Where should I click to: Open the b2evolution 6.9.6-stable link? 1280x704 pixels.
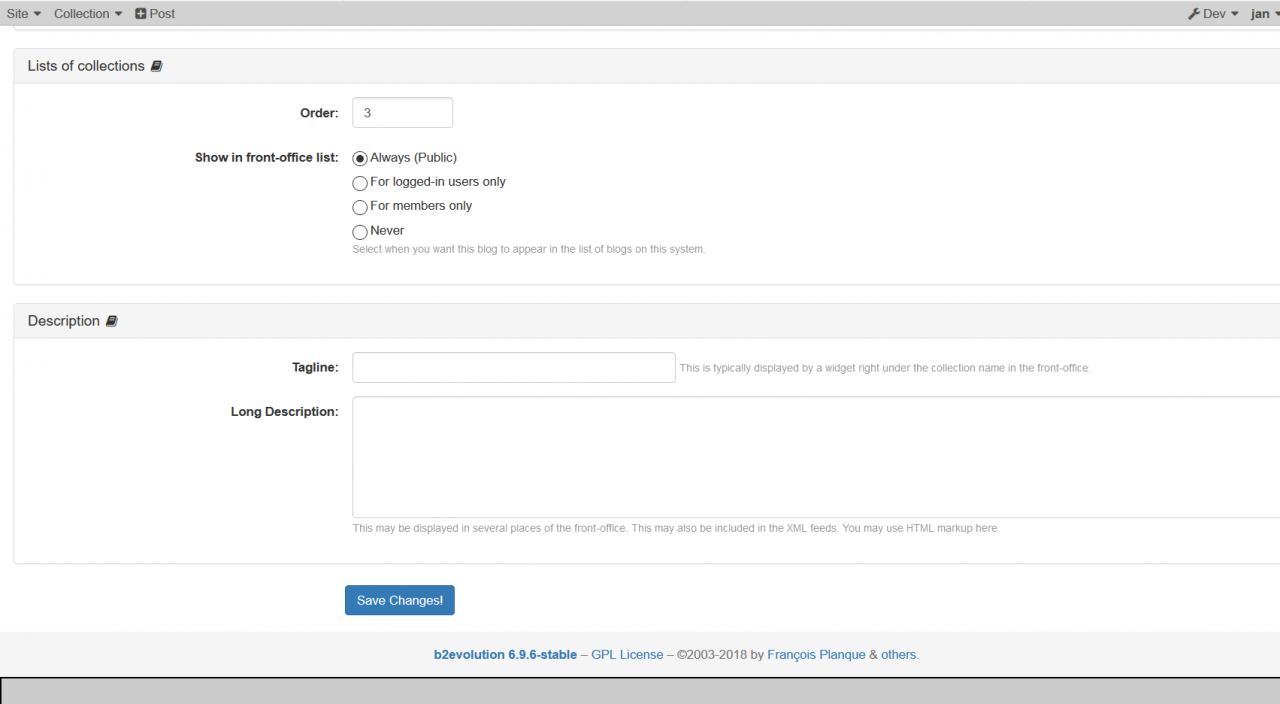click(x=505, y=655)
